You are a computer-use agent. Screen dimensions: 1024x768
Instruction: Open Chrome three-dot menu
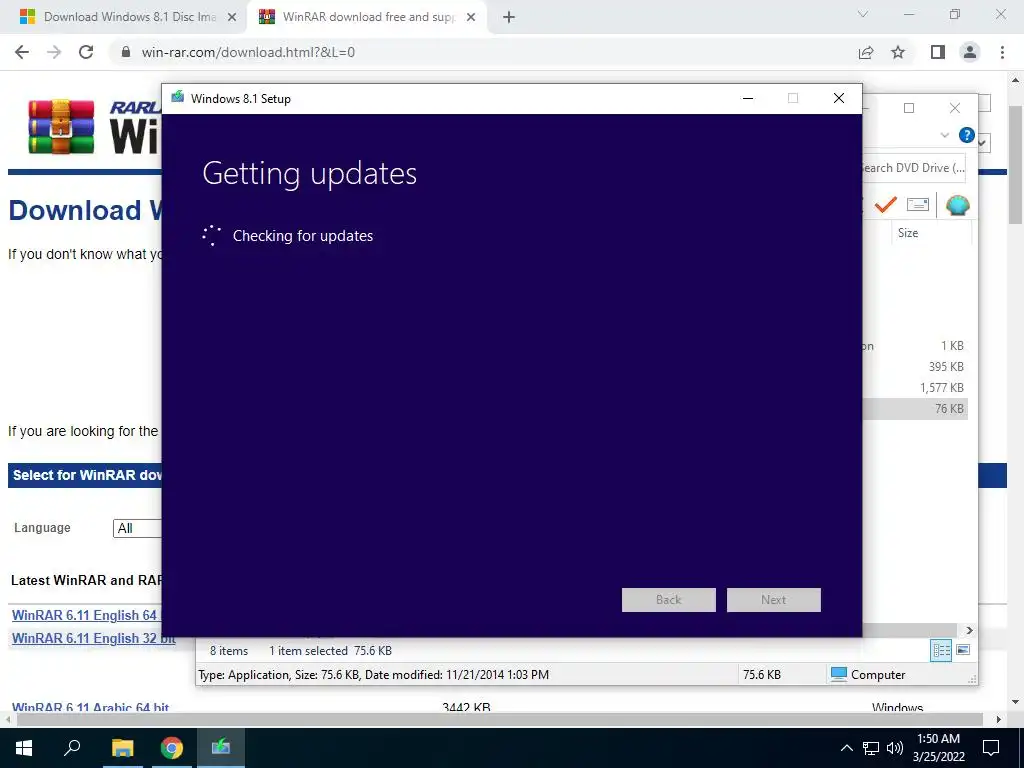point(1002,52)
